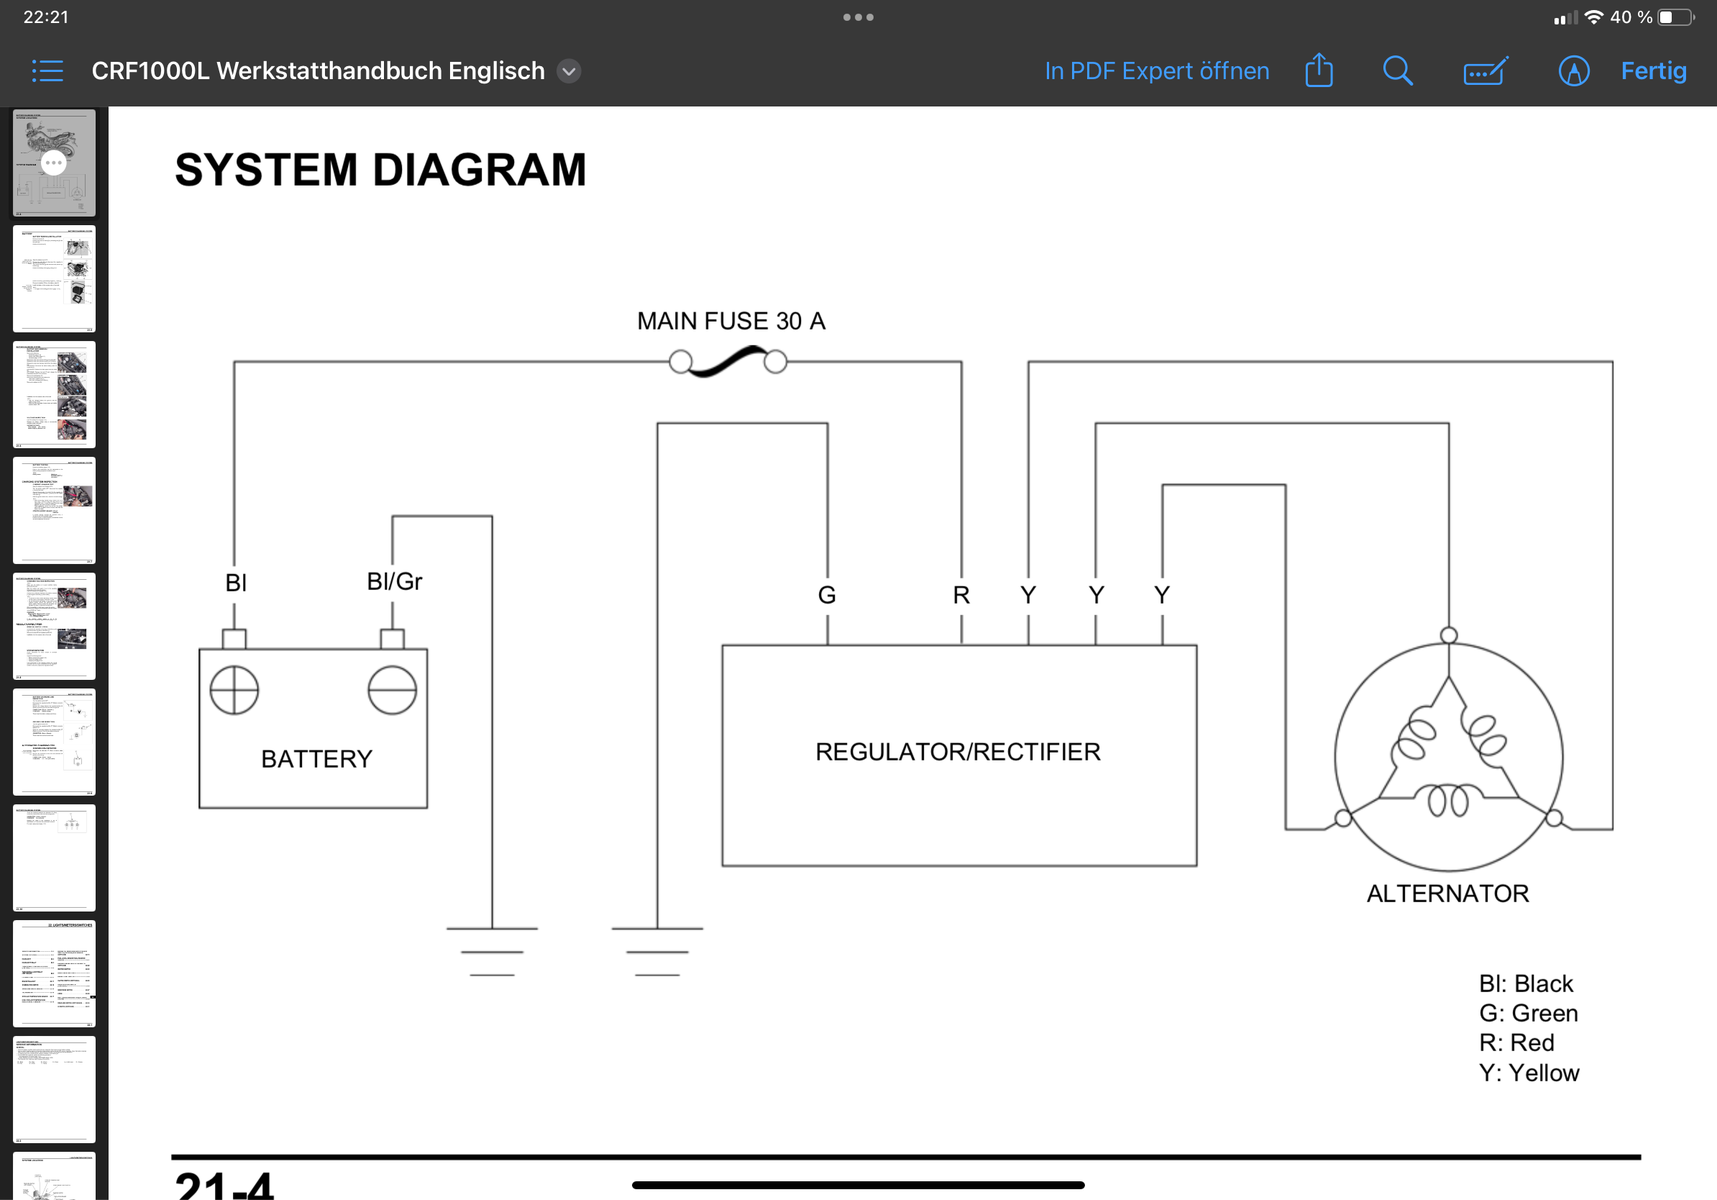Tap the options bubble on first thumbnail
The height and width of the screenshot is (1200, 1717).
click(x=54, y=163)
